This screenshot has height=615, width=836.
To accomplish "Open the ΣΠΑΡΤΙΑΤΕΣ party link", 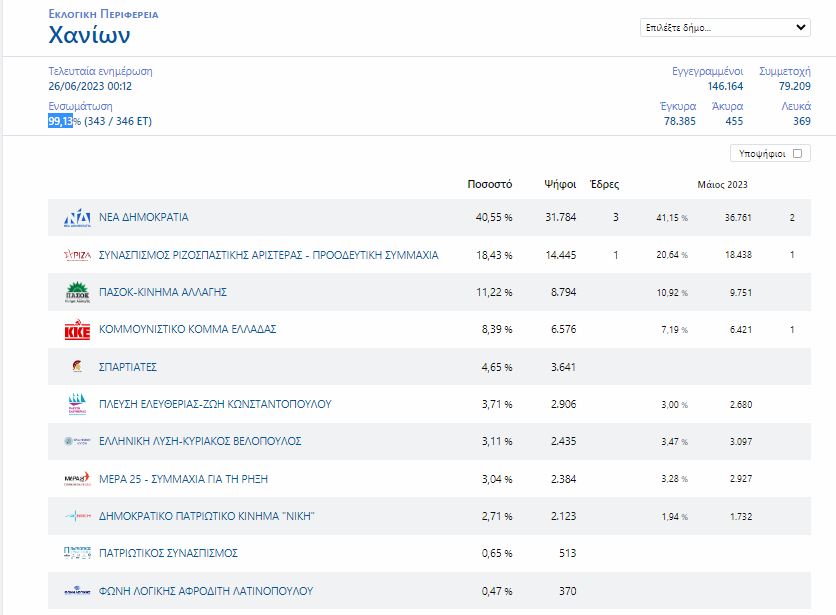I will (x=128, y=367).
